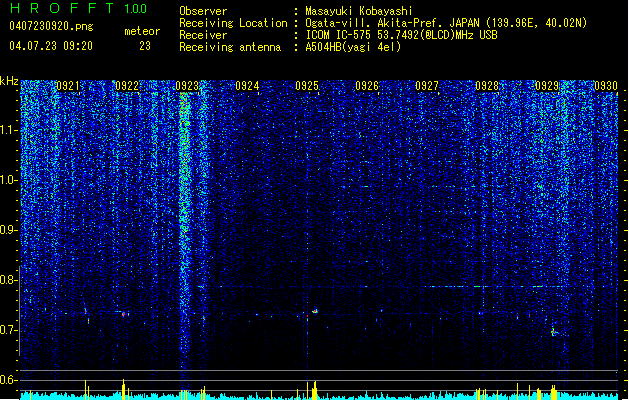Click the 0924 time marker
Screen dimensions: 629x400
click(247, 86)
